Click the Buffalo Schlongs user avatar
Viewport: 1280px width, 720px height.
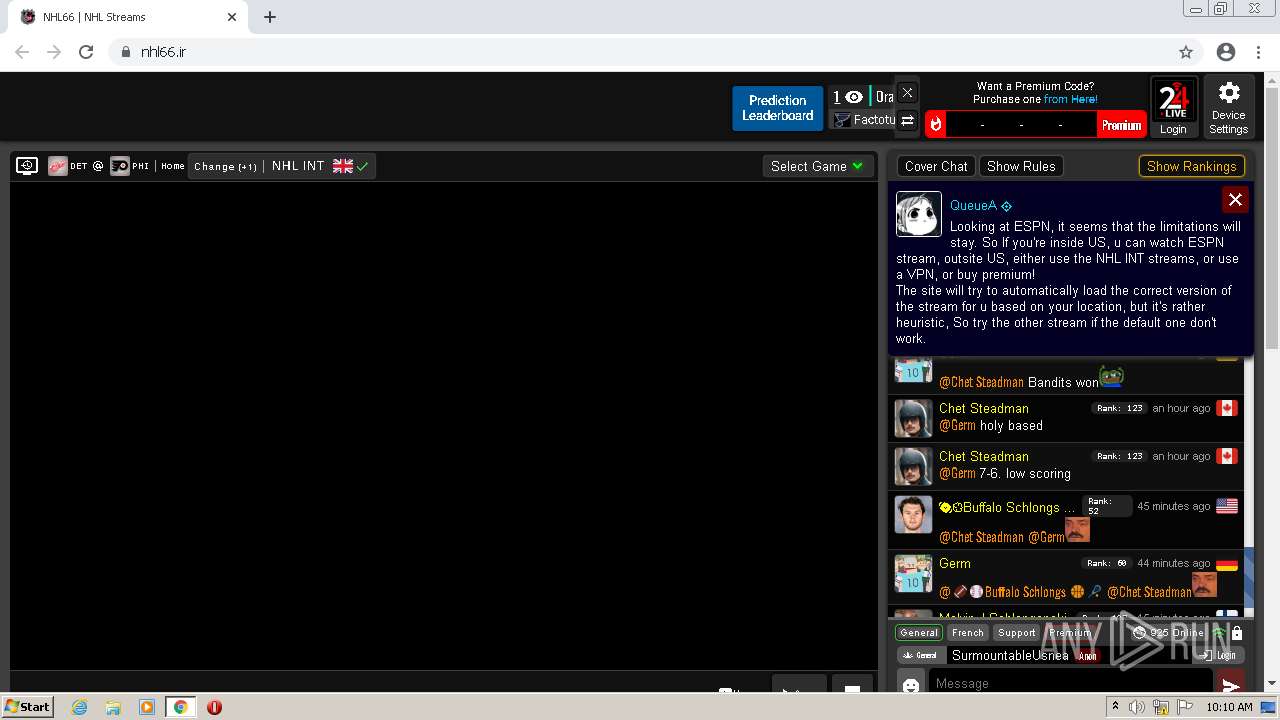[x=913, y=515]
